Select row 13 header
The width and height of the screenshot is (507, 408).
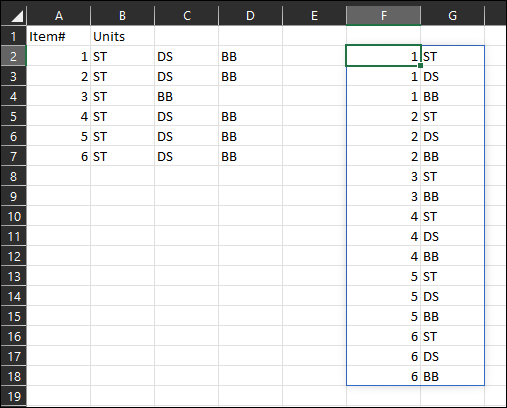click(x=13, y=276)
